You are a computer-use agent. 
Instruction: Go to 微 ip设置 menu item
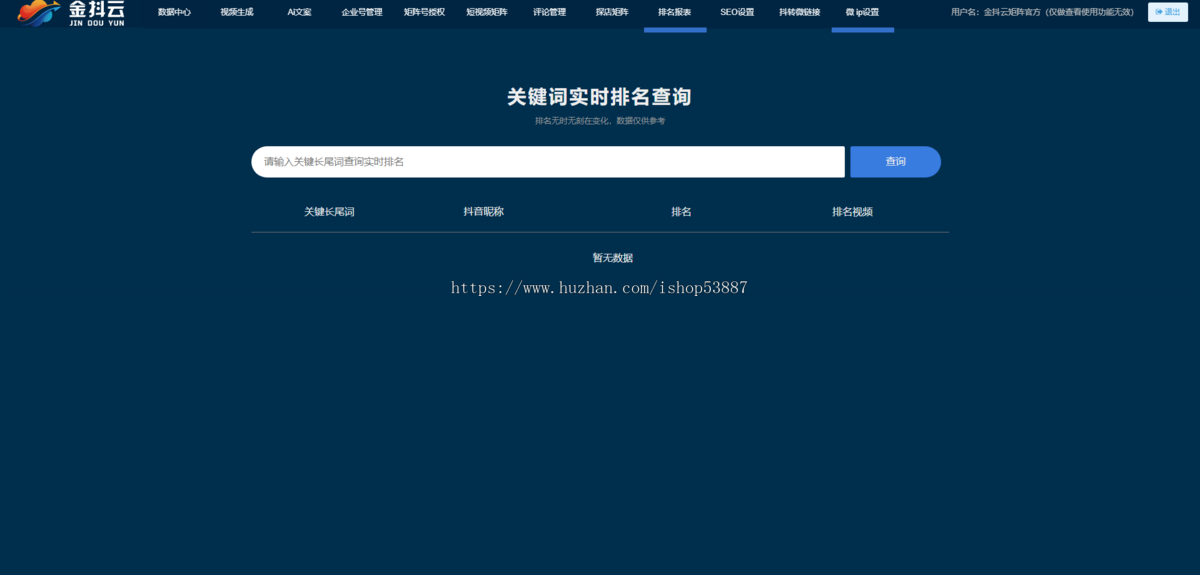[x=862, y=12]
